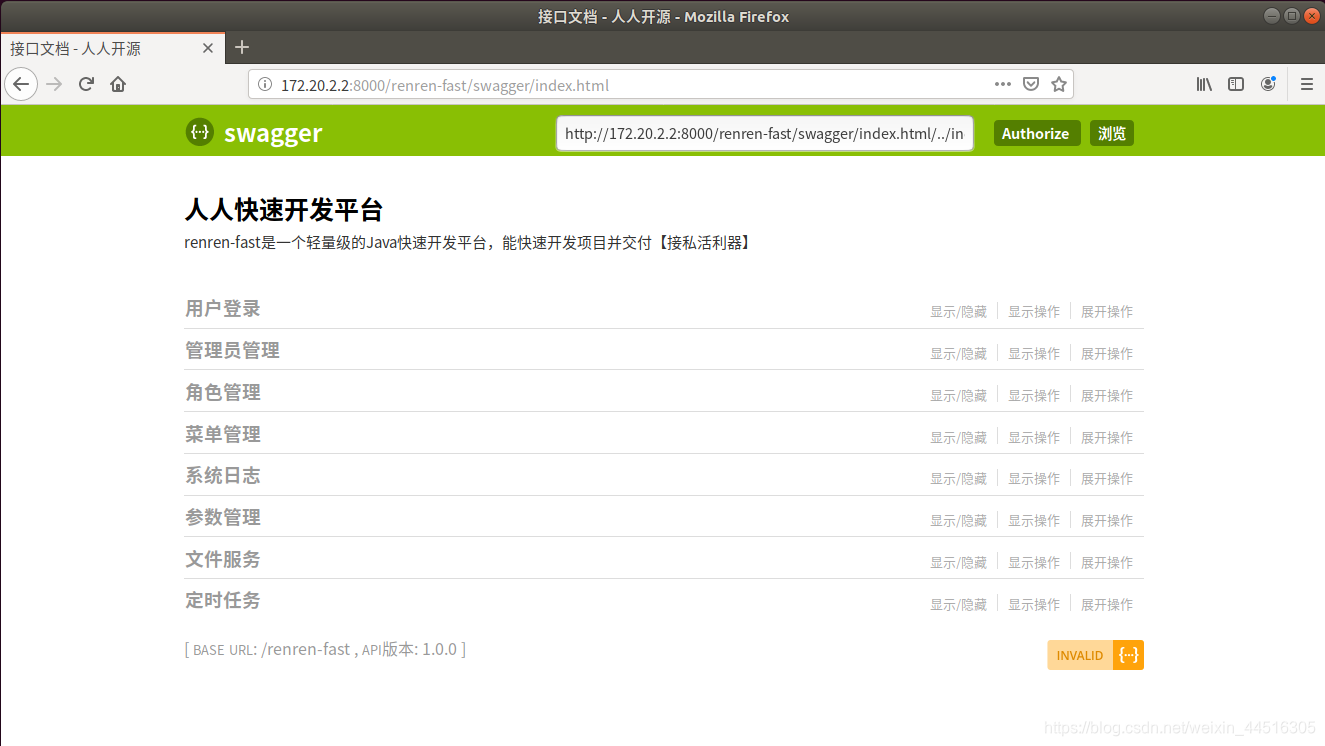Image resolution: width=1325 pixels, height=746 pixels.
Task: Click the browser Forward arrow button
Action: (54, 84)
